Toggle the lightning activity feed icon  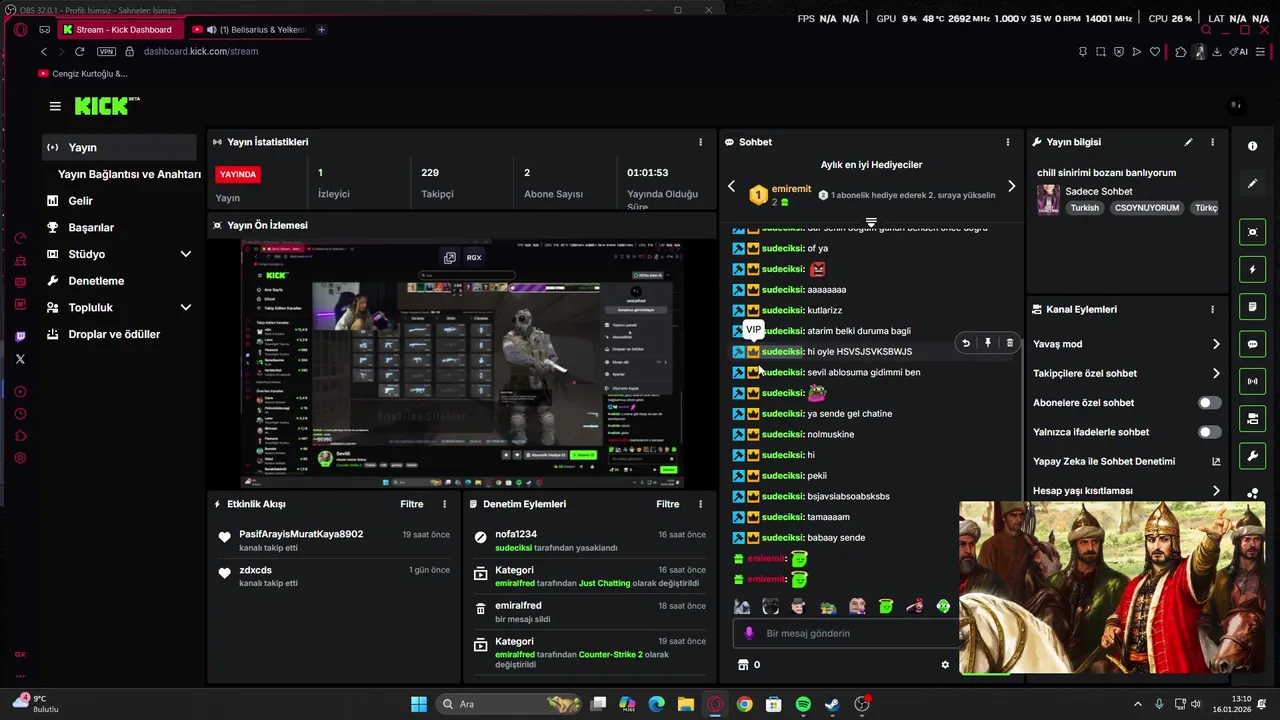1252,270
